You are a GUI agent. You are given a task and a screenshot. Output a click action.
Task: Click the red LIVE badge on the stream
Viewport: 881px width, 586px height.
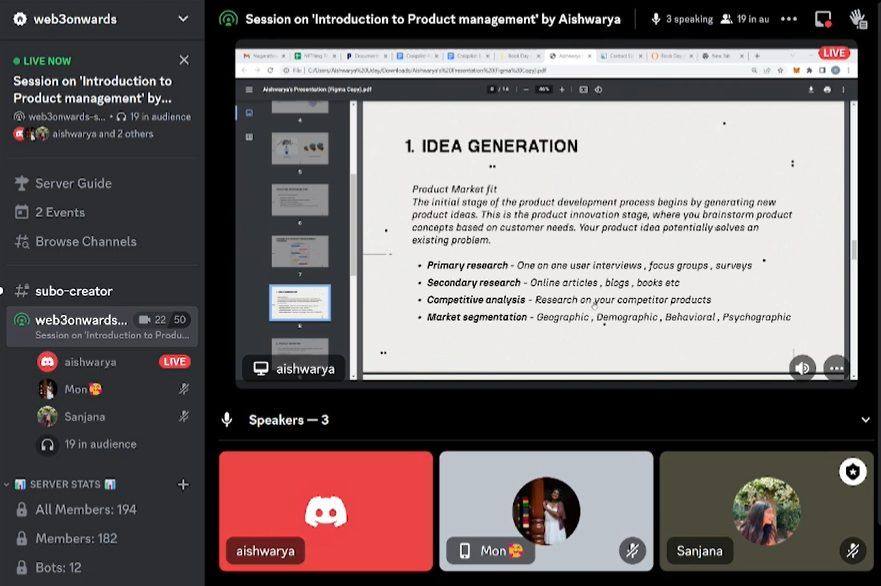click(x=834, y=53)
